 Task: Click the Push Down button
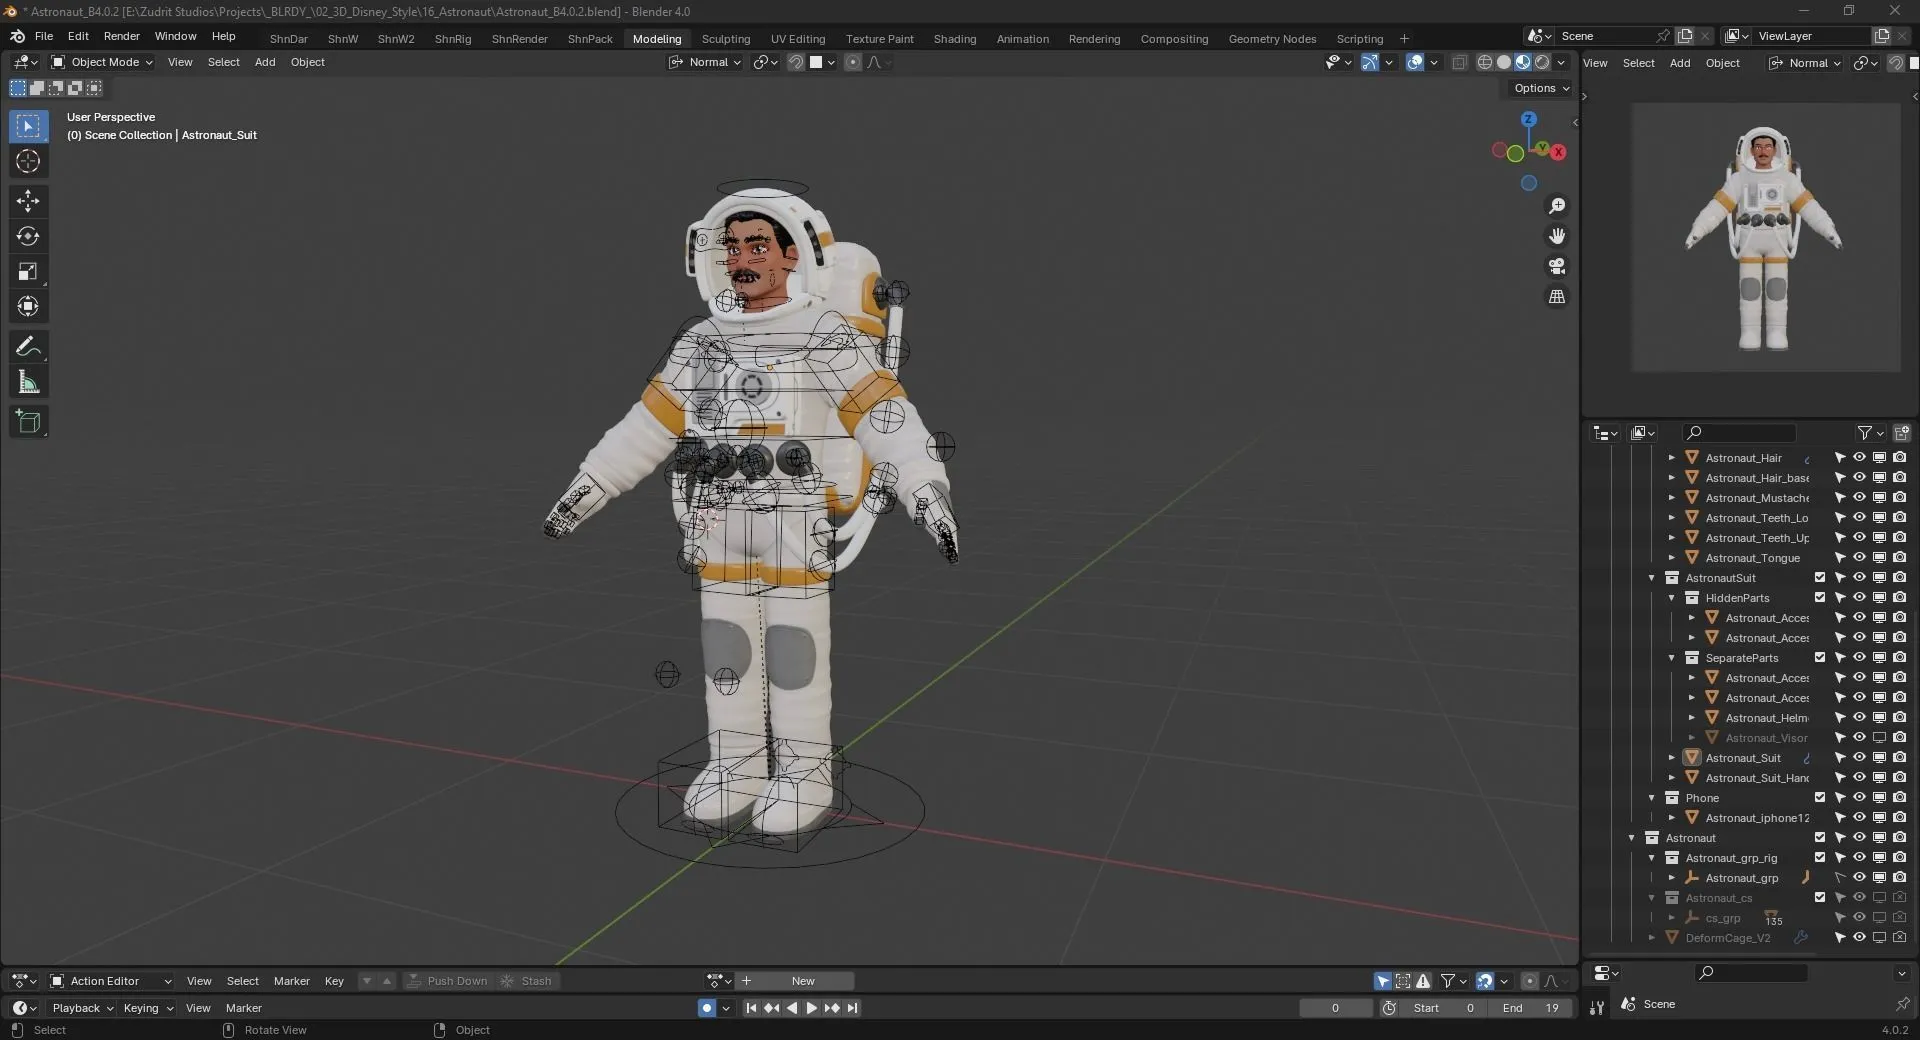point(456,981)
